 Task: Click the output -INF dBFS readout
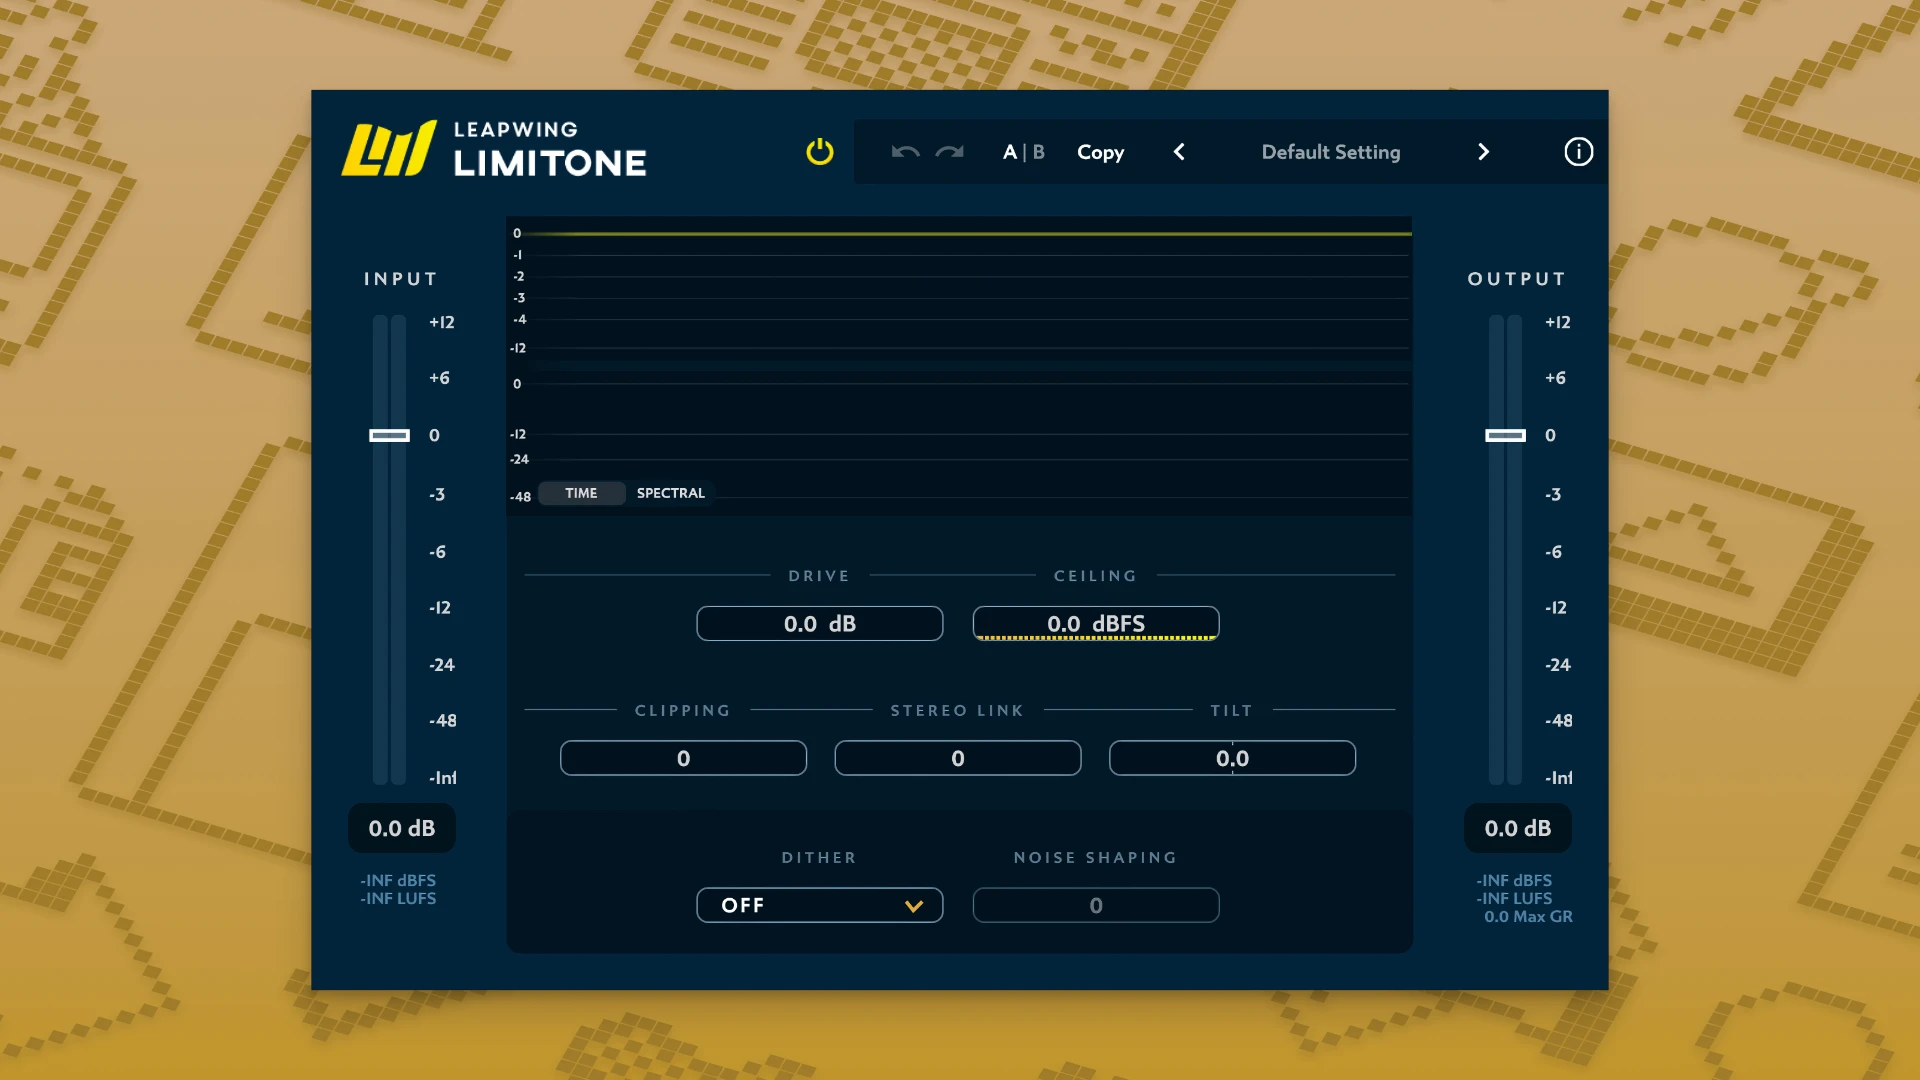[x=1514, y=881]
